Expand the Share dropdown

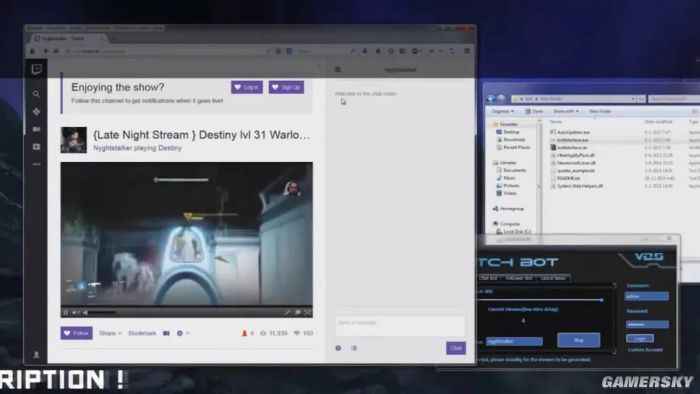point(110,333)
